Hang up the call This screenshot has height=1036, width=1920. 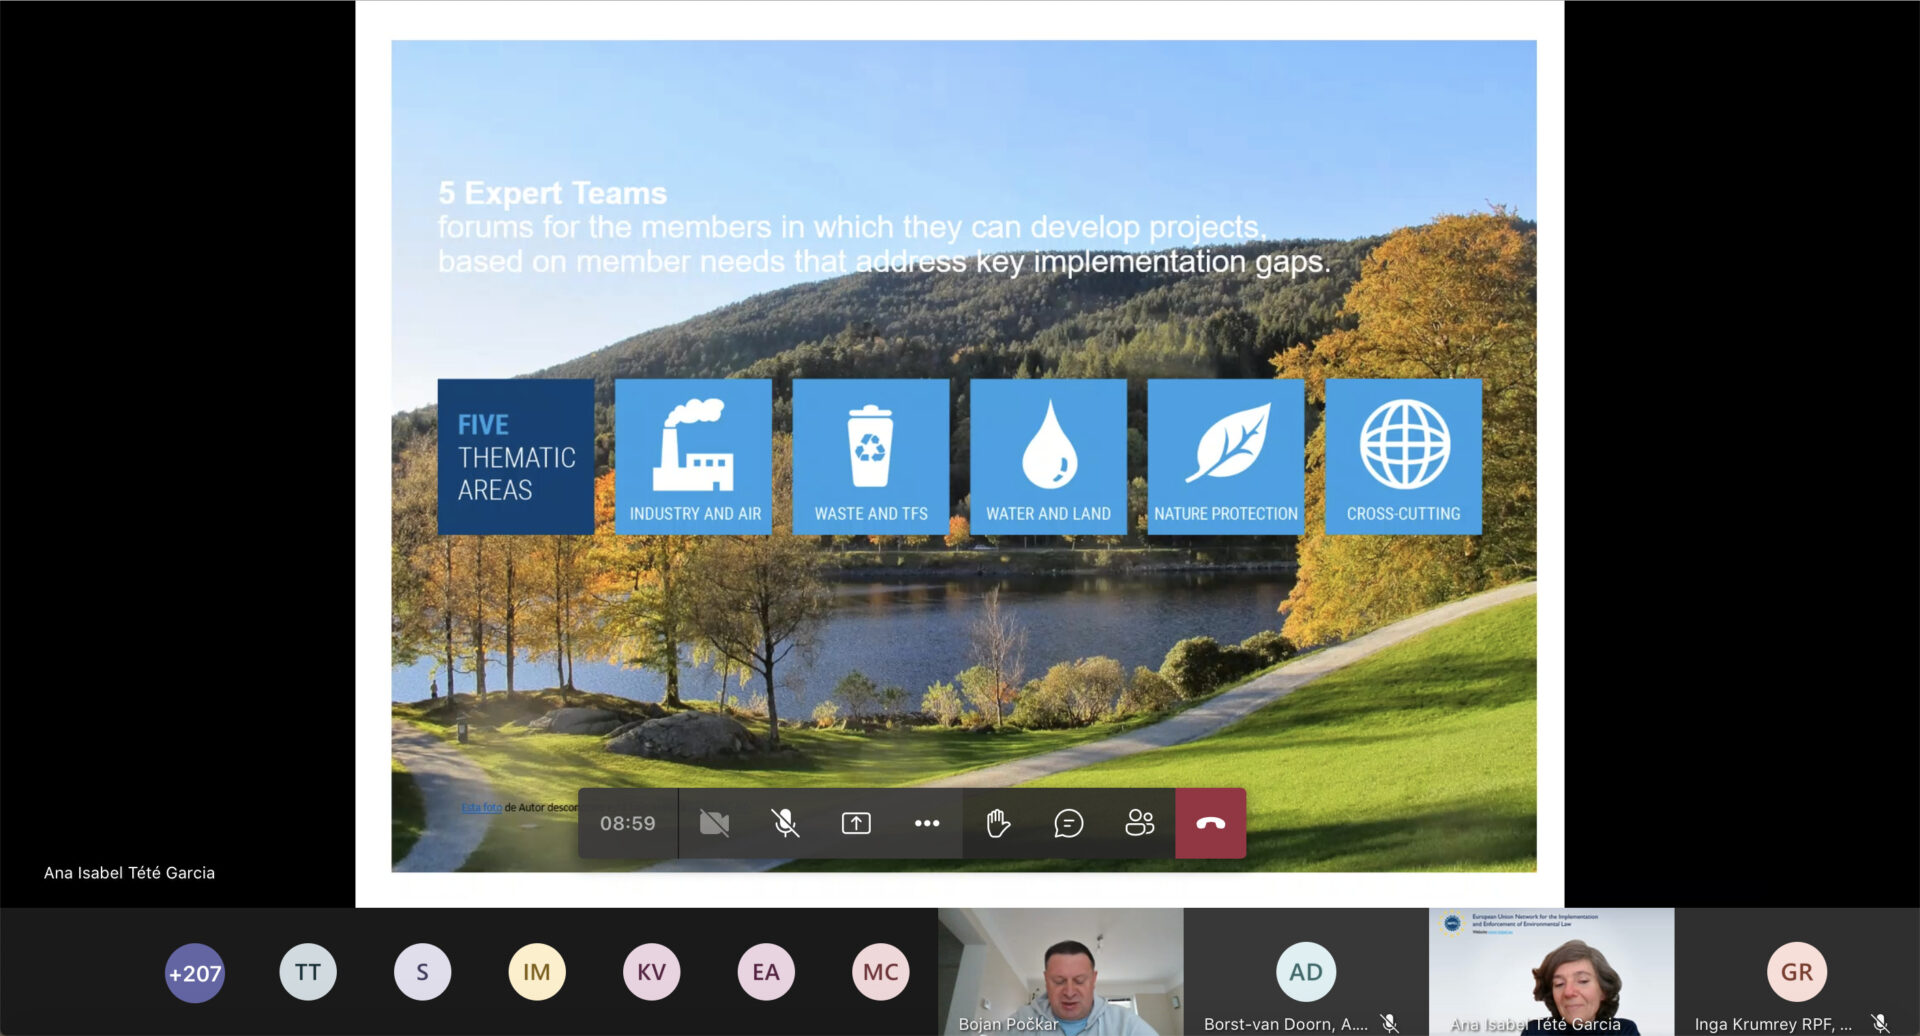1210,823
